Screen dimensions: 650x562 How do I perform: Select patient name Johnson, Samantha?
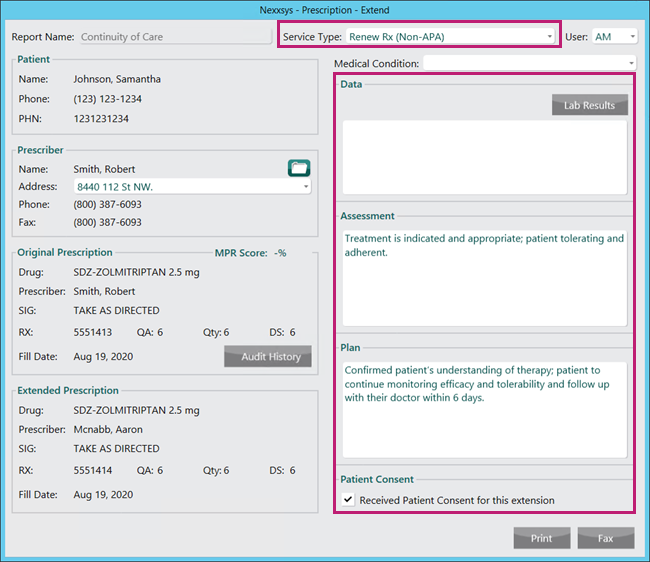point(117,79)
